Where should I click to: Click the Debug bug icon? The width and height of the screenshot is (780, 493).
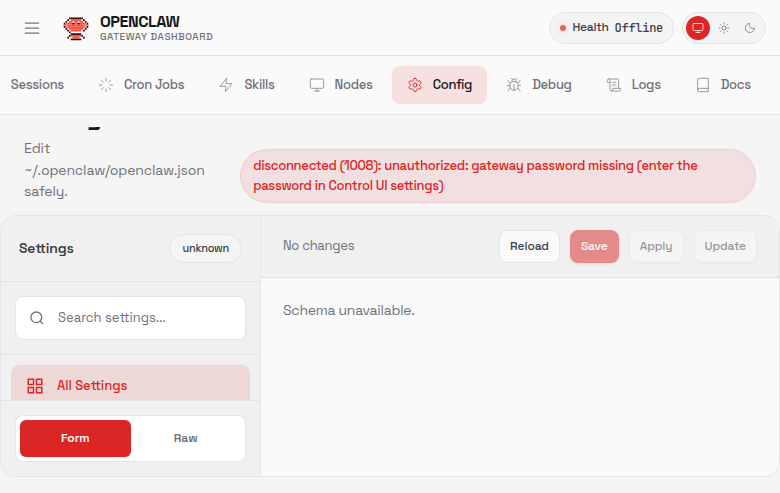click(x=514, y=85)
